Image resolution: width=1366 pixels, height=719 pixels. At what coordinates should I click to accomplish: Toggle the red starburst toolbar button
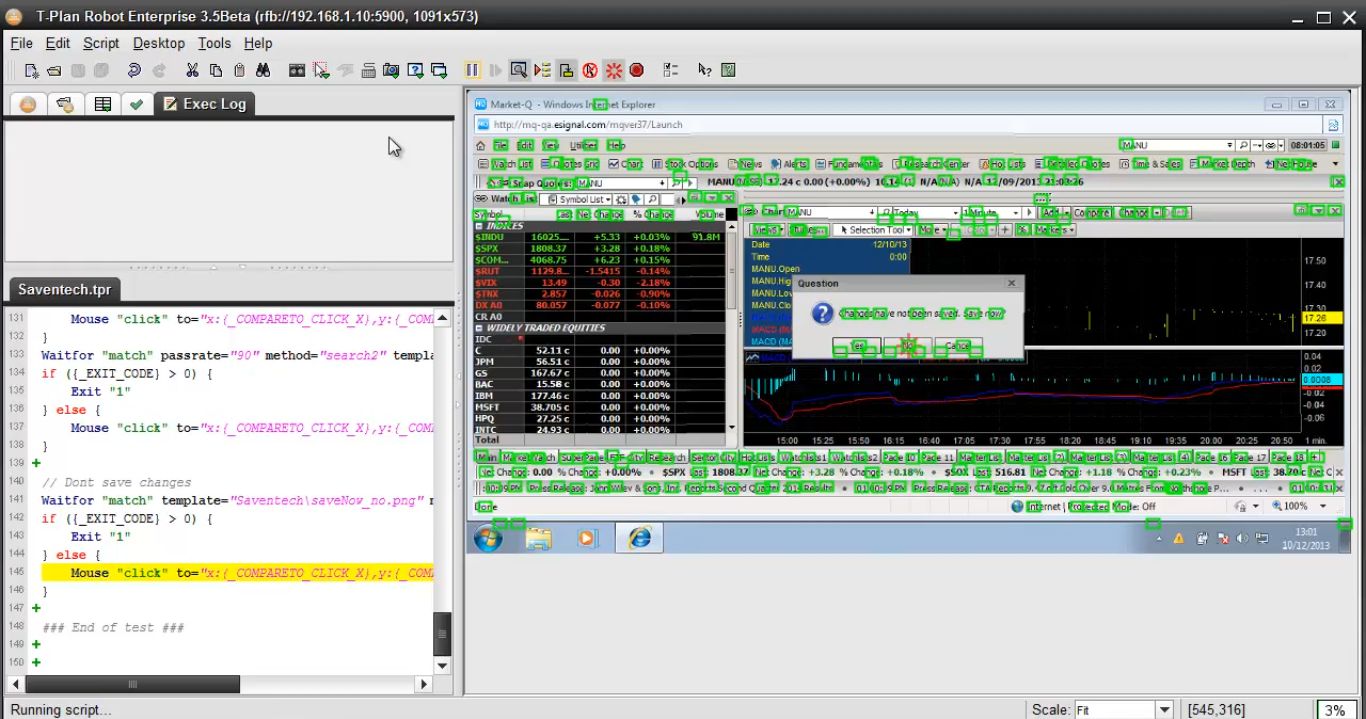click(614, 70)
